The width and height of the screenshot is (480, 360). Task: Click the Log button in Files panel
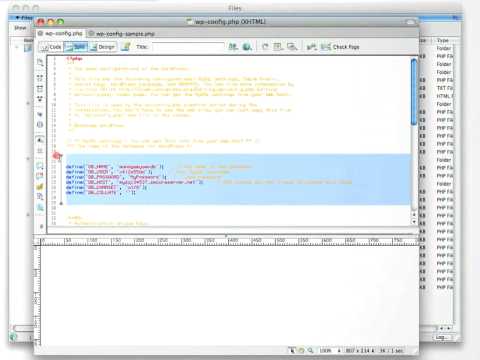[x=442, y=337]
